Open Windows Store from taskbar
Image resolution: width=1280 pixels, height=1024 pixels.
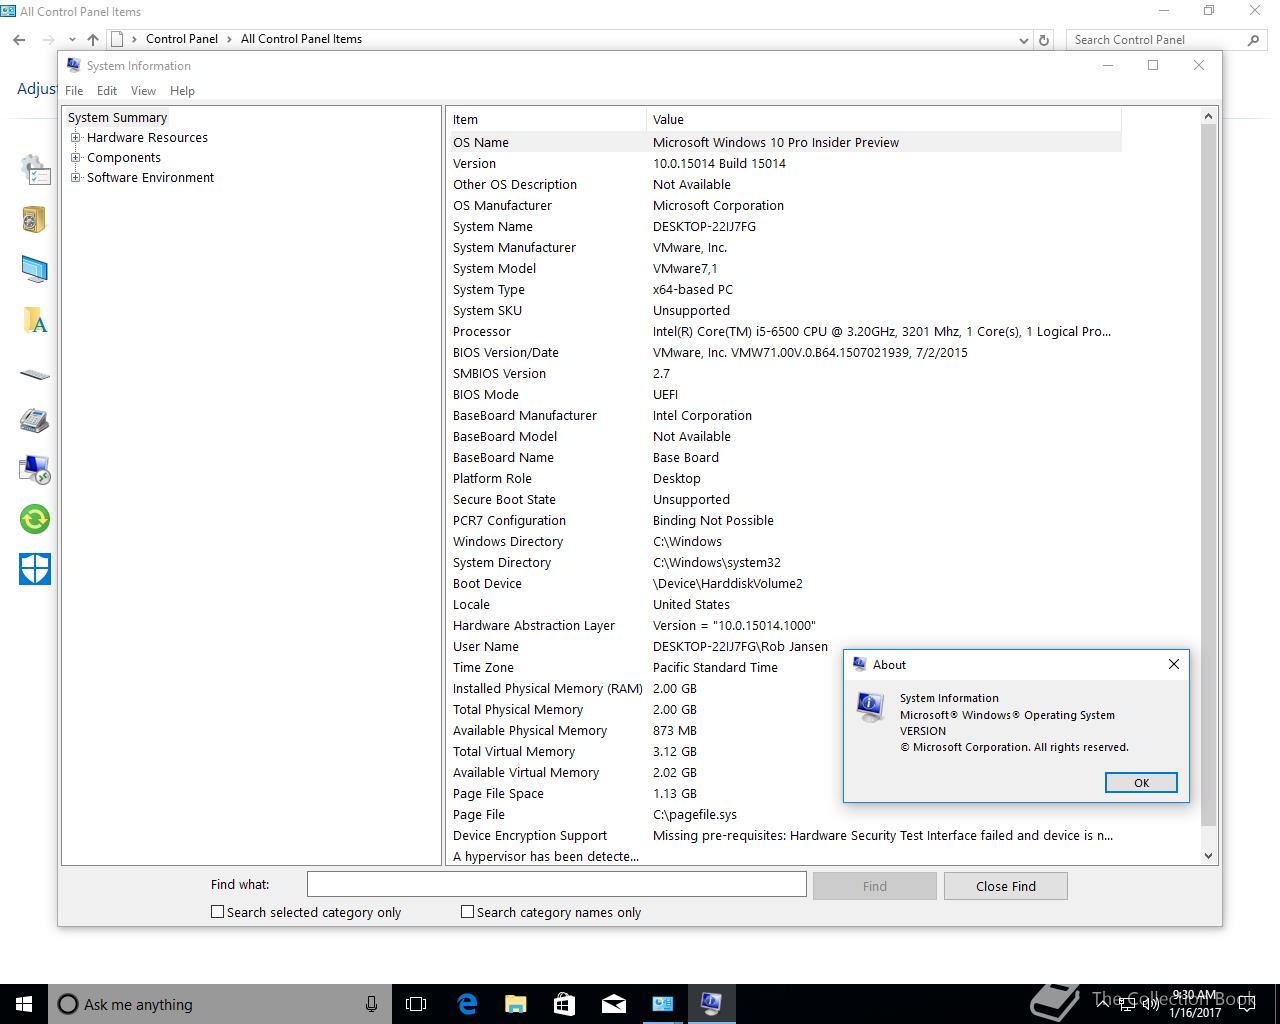coord(564,1004)
